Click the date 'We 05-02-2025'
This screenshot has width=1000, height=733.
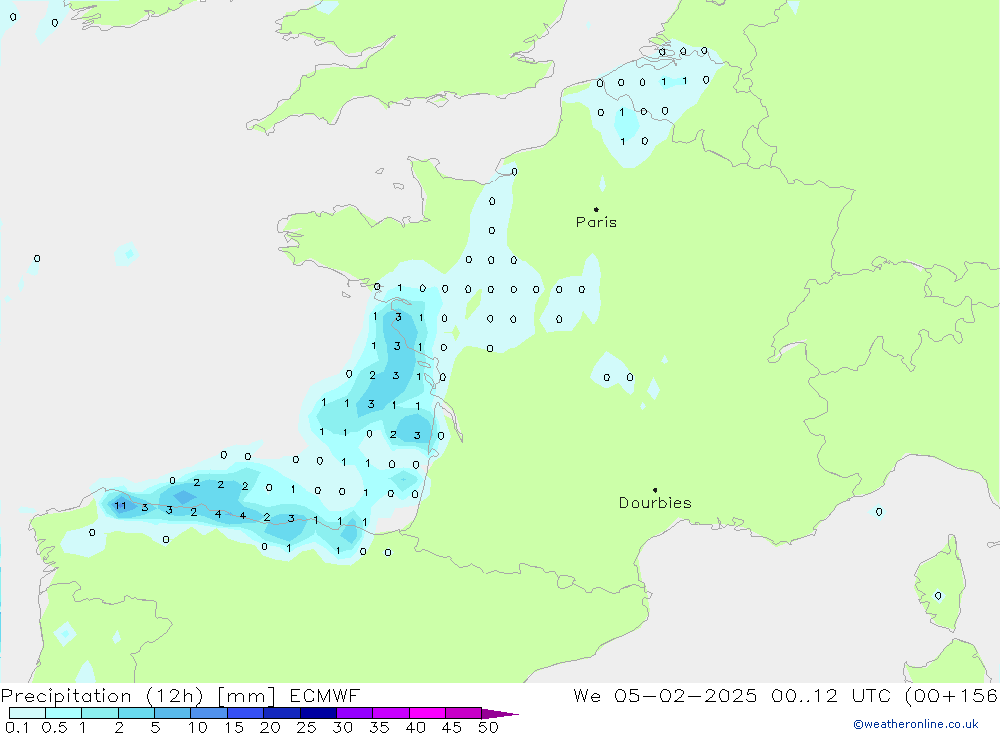pos(665,695)
